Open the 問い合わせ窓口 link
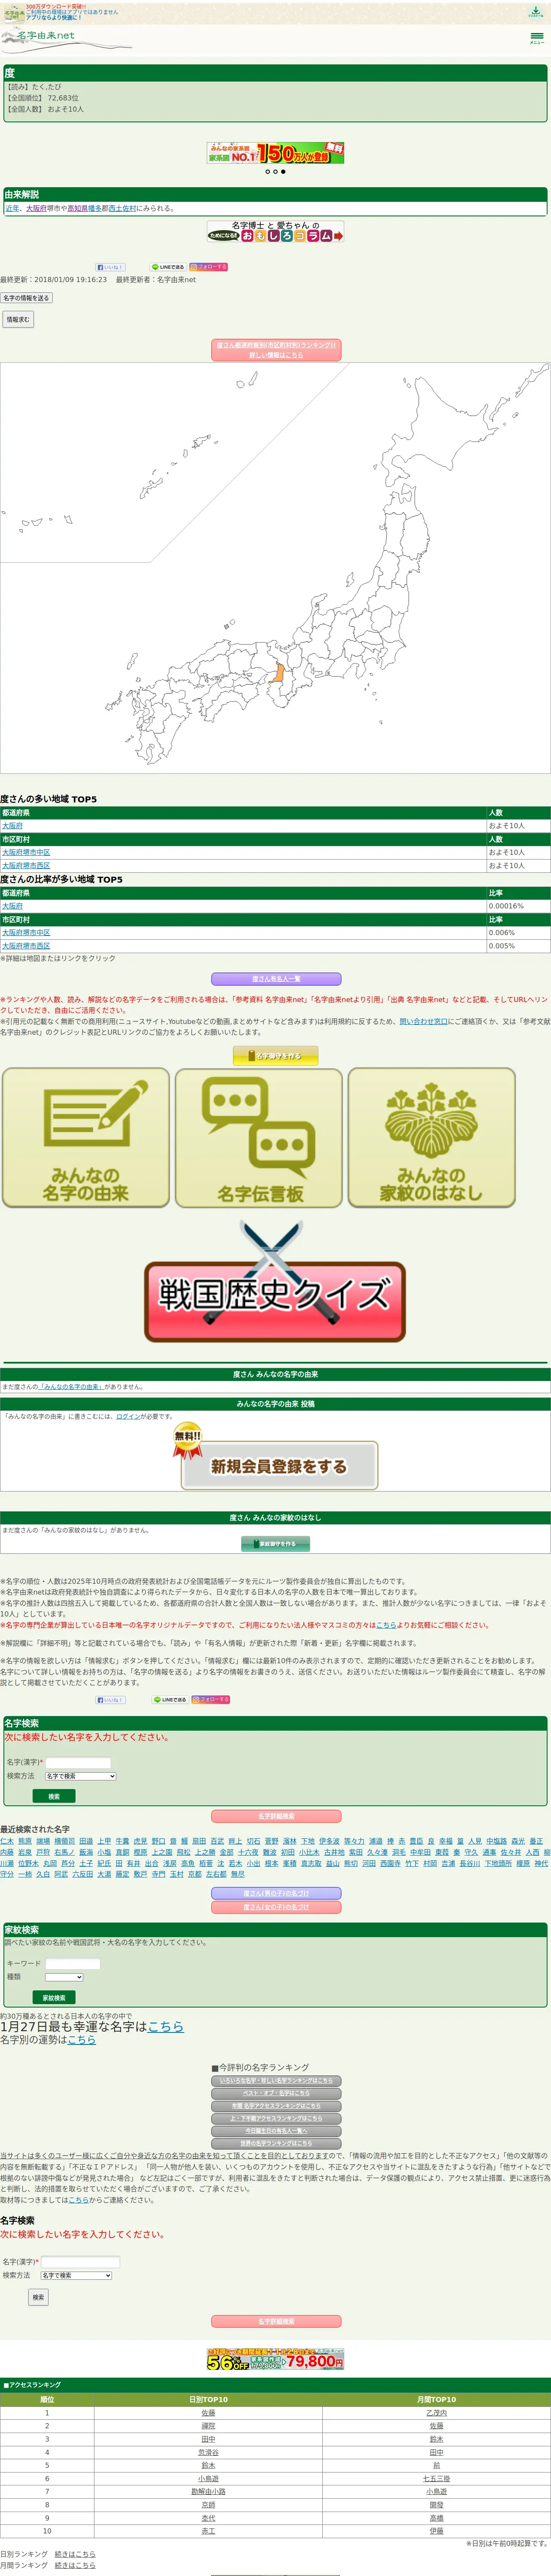The image size is (551, 2576). [x=424, y=1021]
